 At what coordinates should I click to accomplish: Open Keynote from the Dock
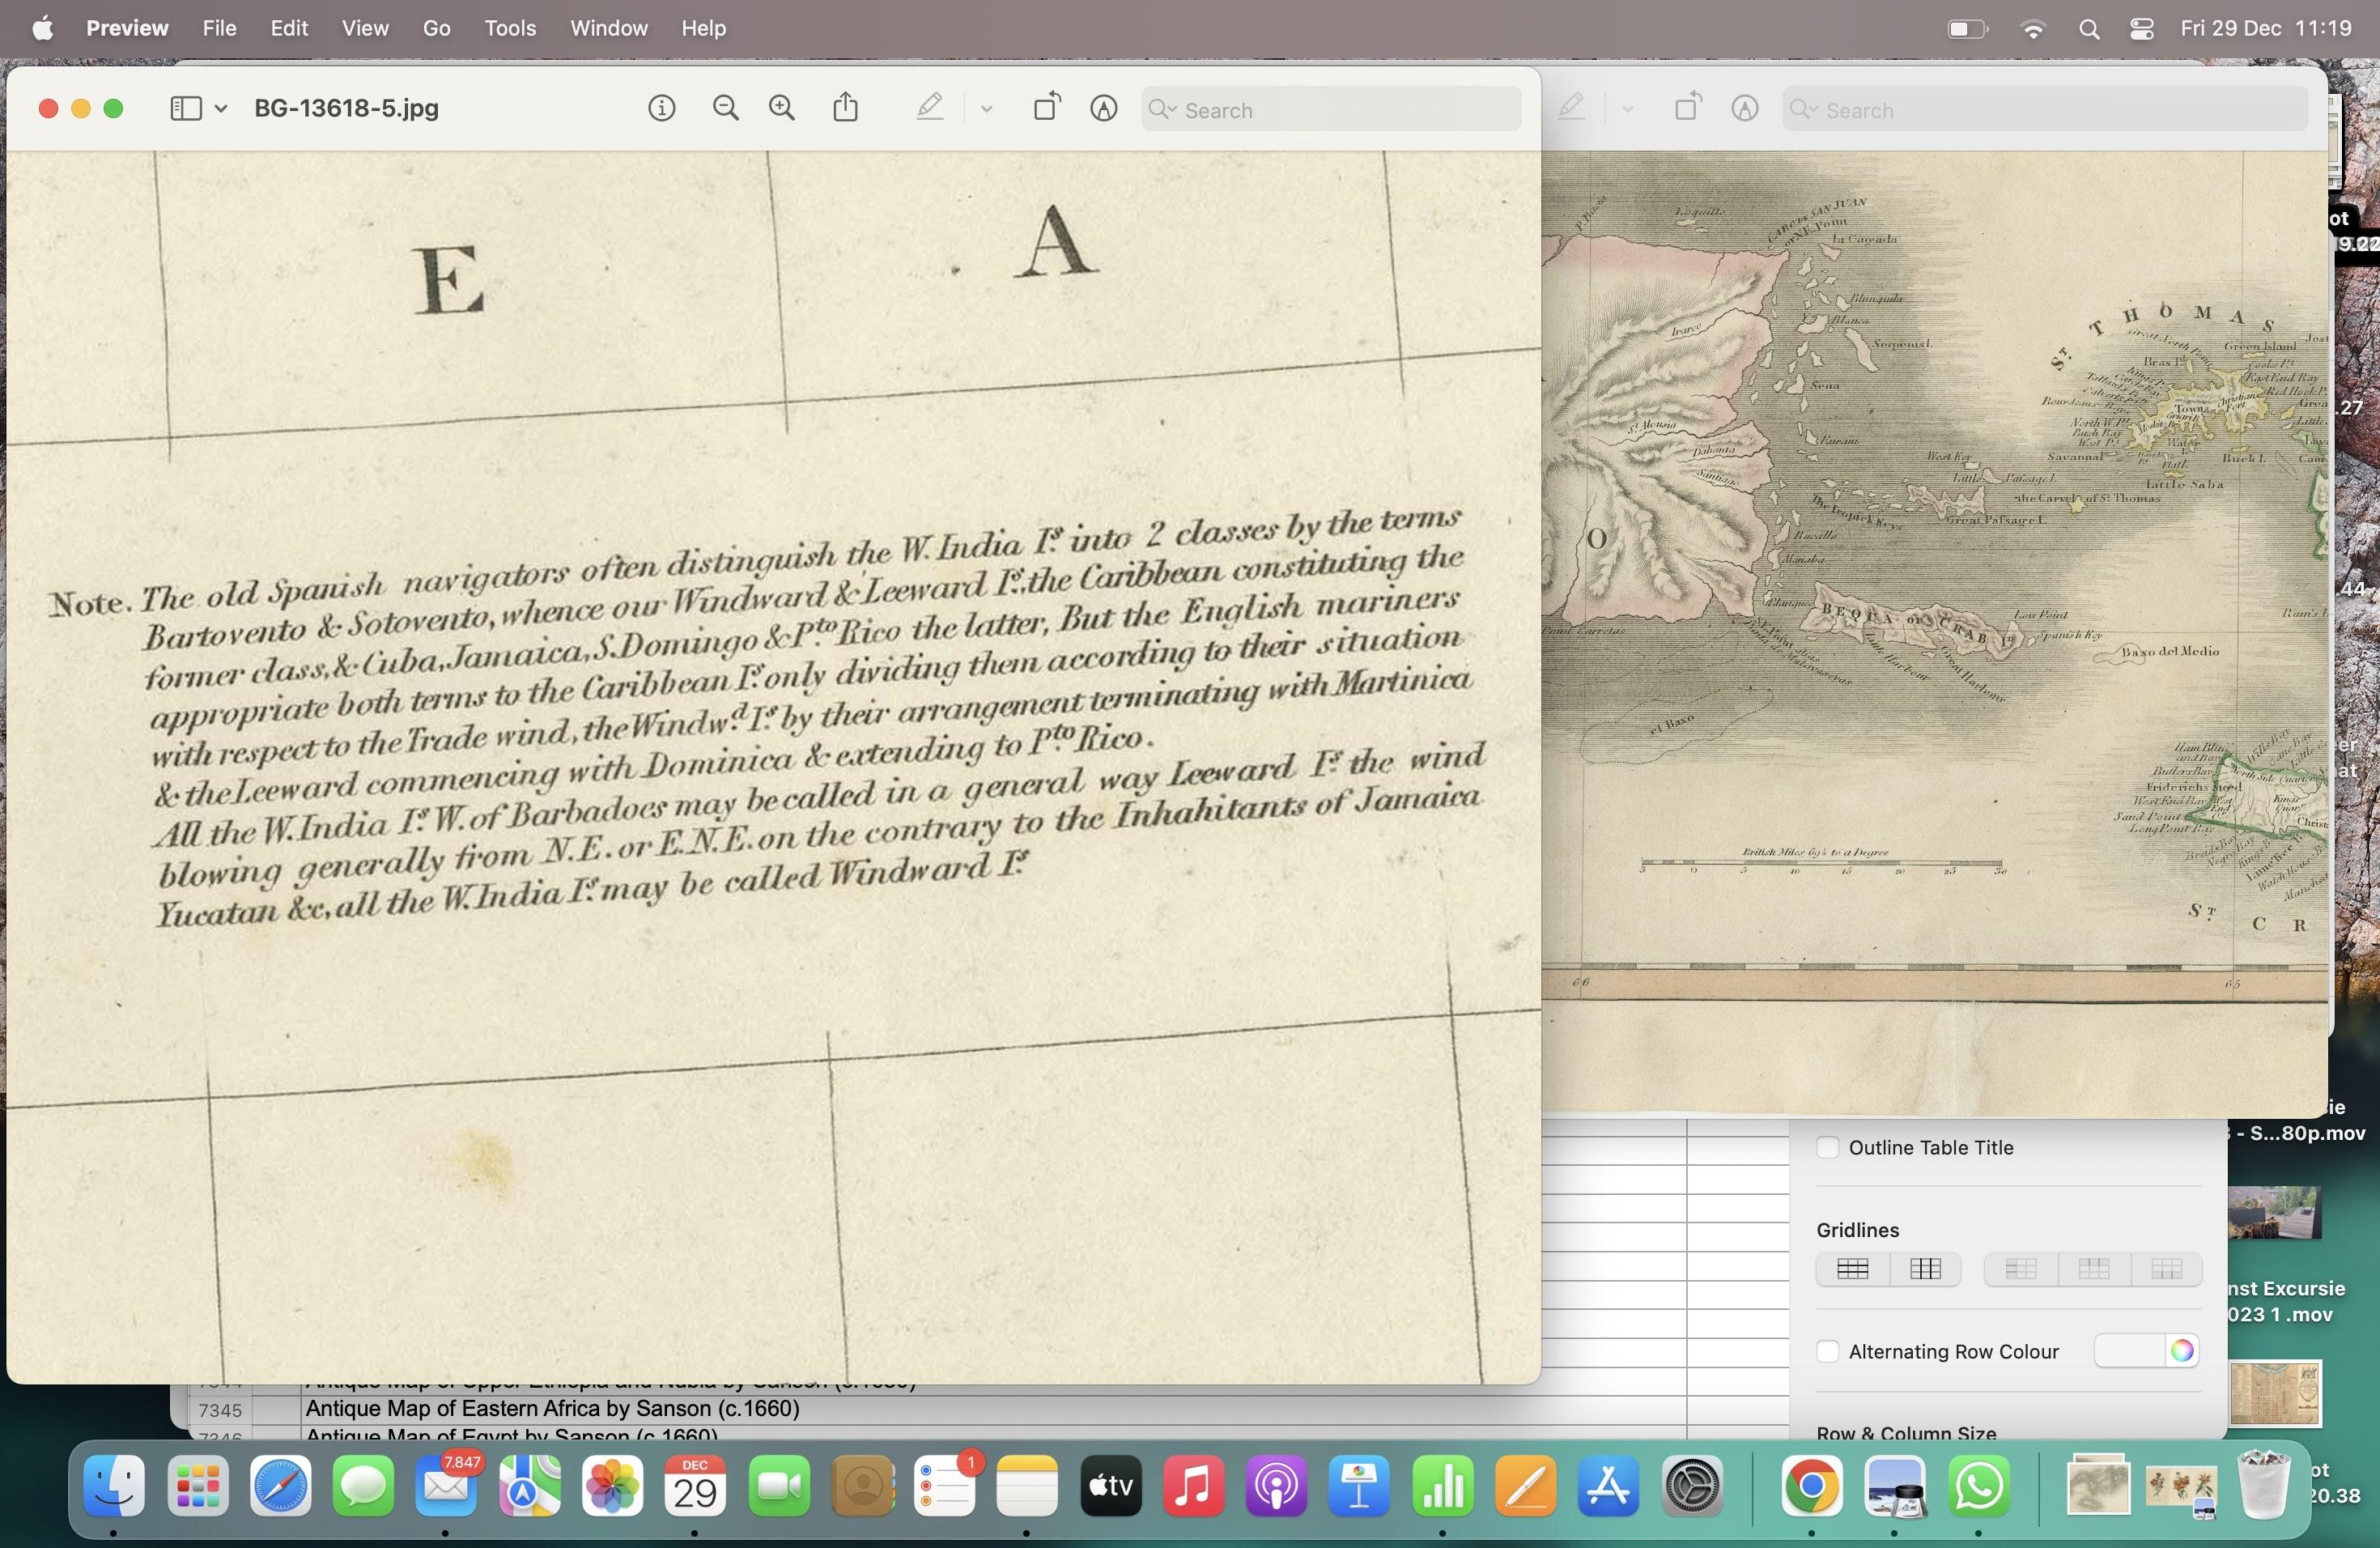pyautogui.click(x=1359, y=1486)
